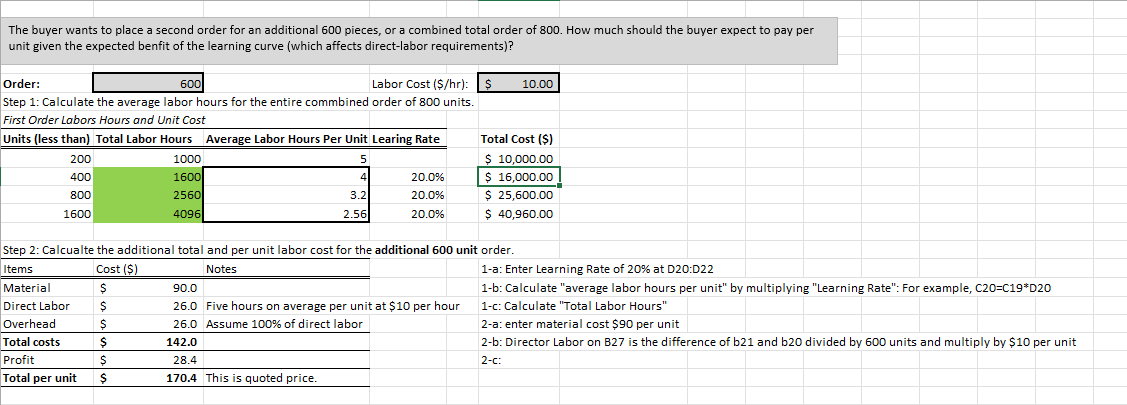Image resolution: width=1127 pixels, height=405 pixels.
Task: Click the Material cost value 90.0
Action: pos(149,288)
